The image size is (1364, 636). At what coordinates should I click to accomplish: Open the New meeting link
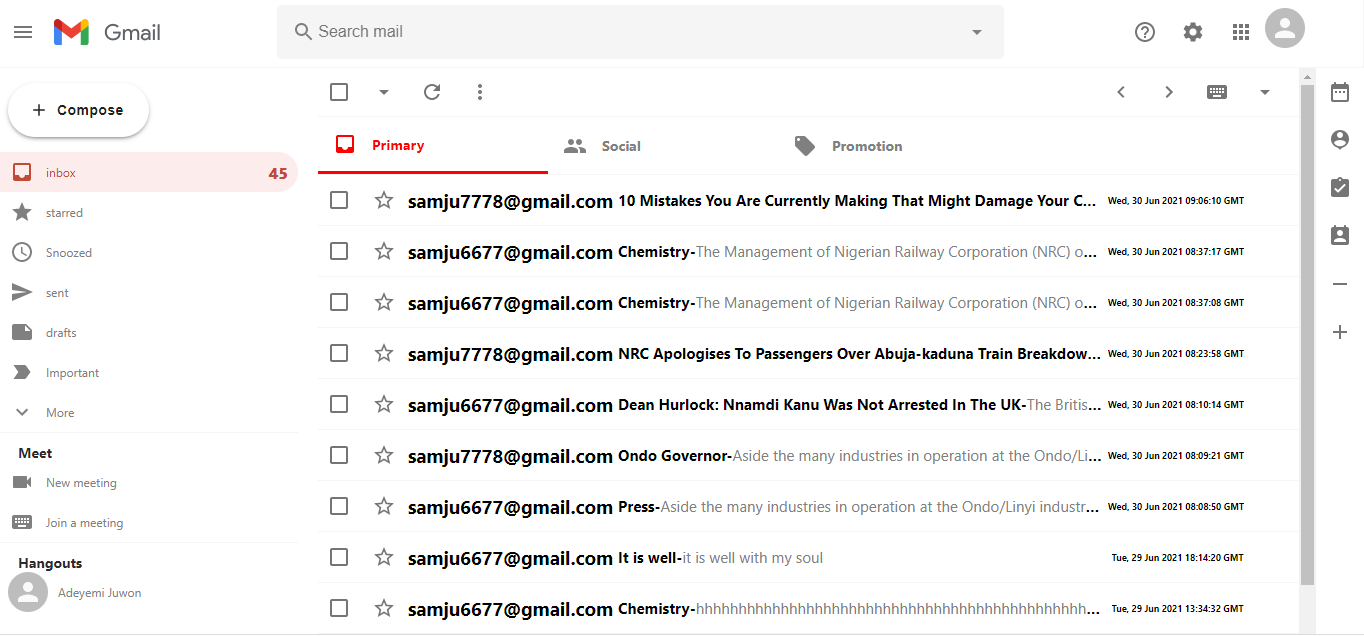81,483
